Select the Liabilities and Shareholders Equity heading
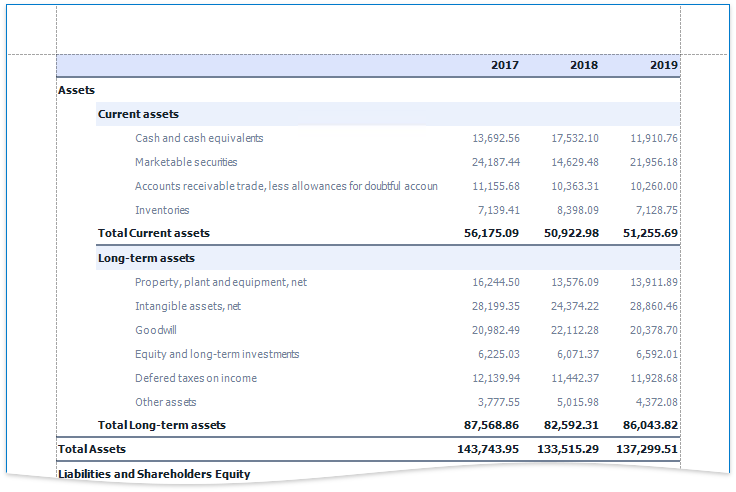 [154, 473]
